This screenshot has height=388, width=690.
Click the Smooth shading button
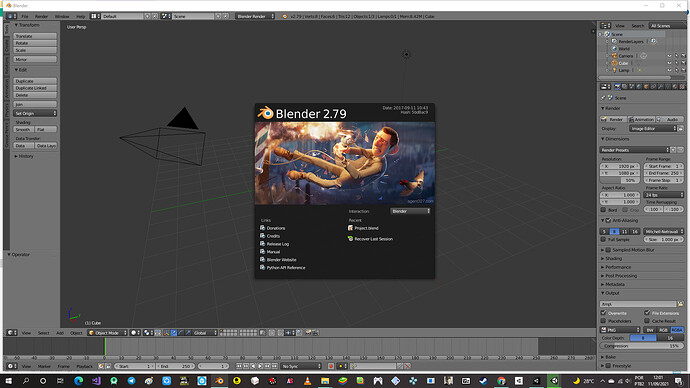pyautogui.click(x=24, y=129)
